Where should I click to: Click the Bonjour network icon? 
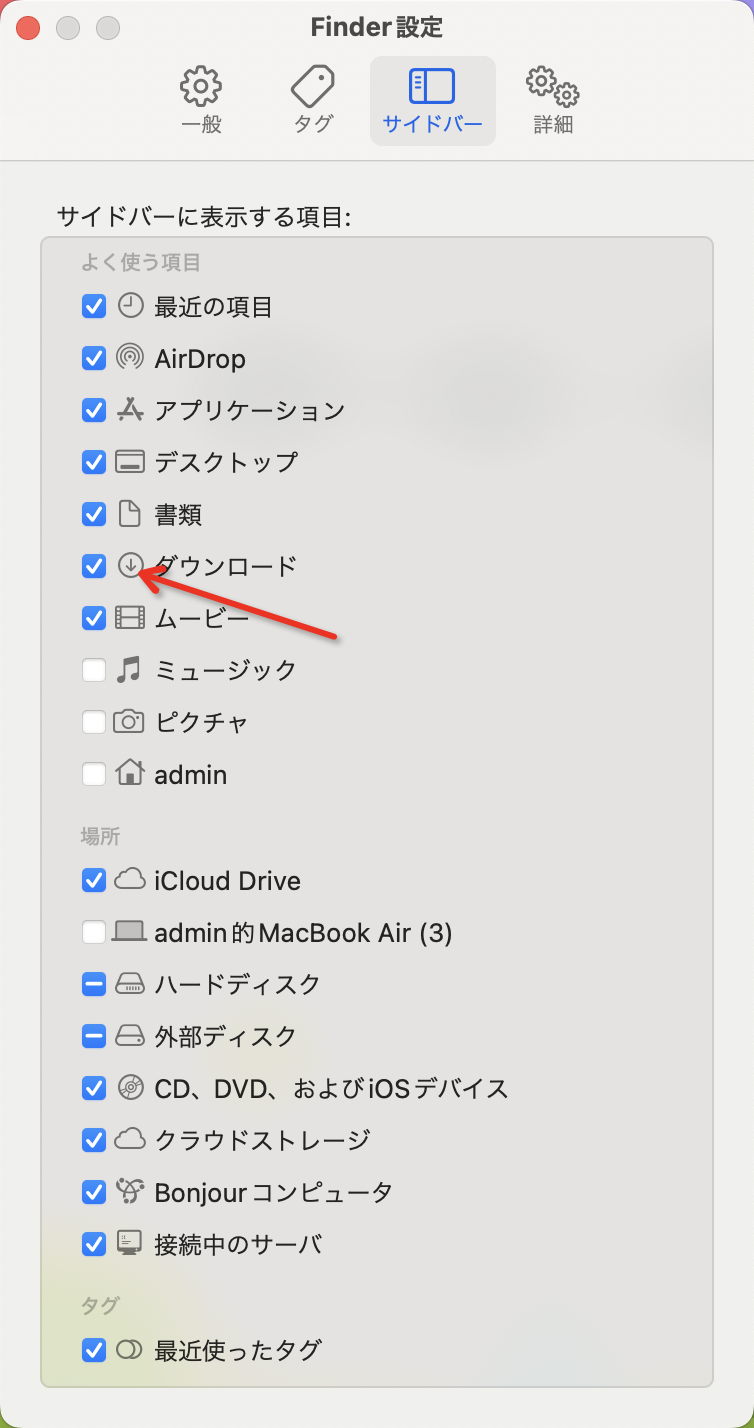130,1192
